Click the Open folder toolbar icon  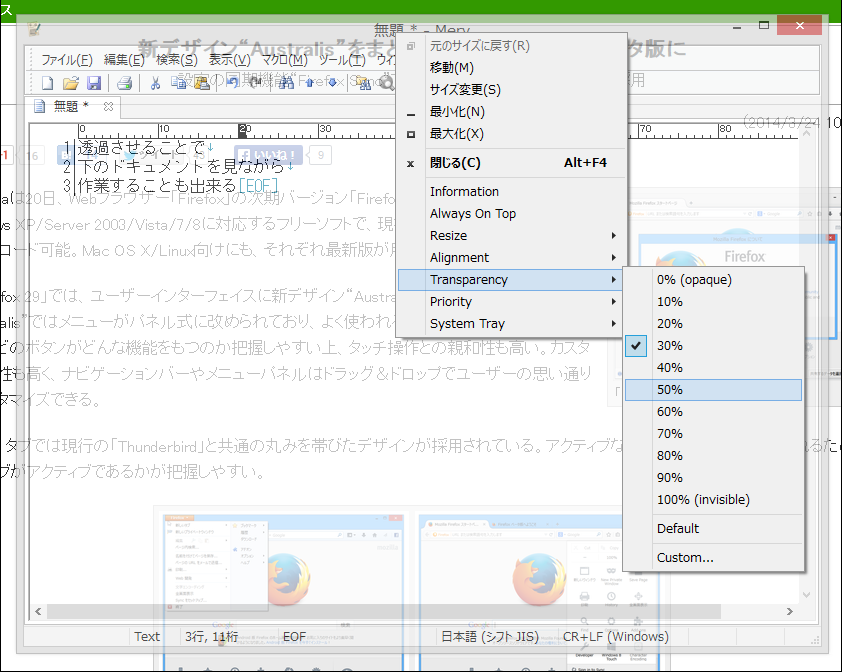[x=70, y=83]
